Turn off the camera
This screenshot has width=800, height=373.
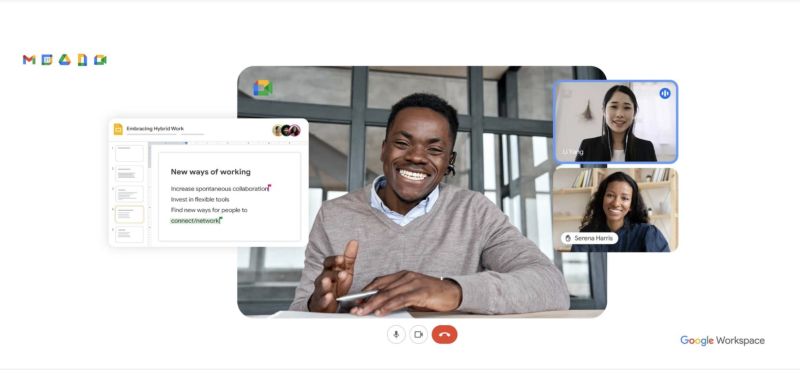418,335
